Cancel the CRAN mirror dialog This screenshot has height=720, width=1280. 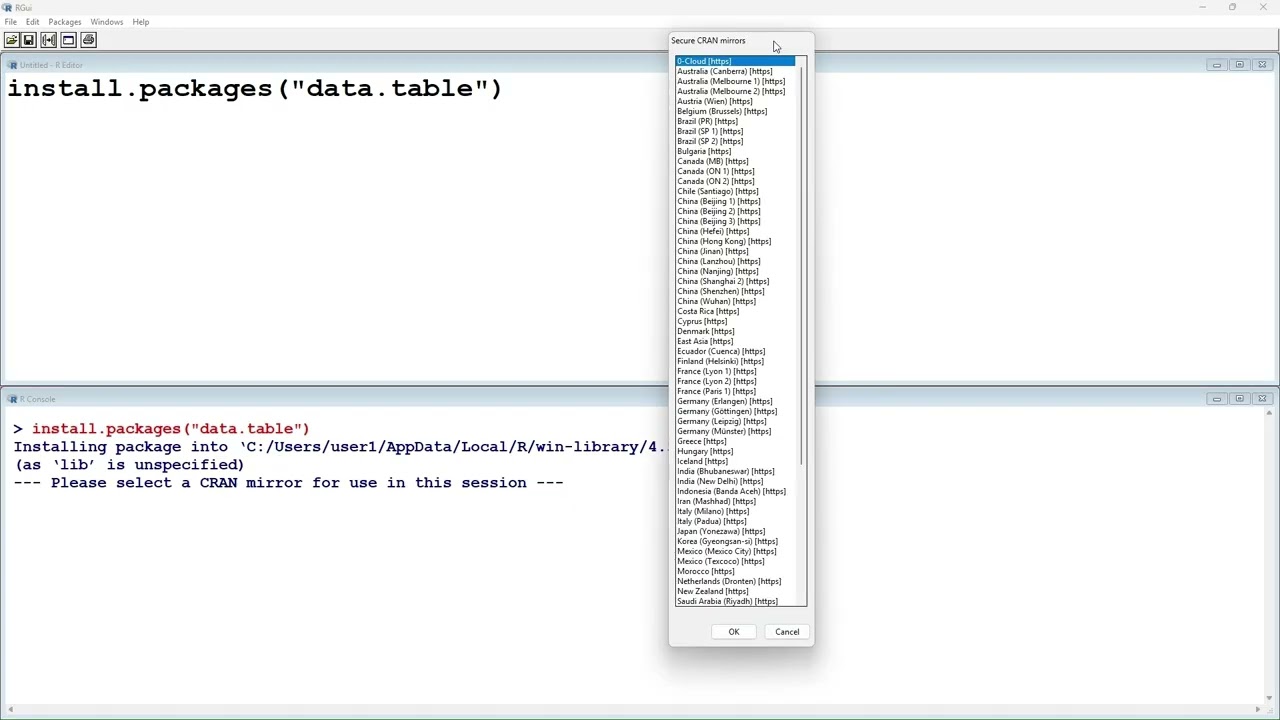(787, 632)
